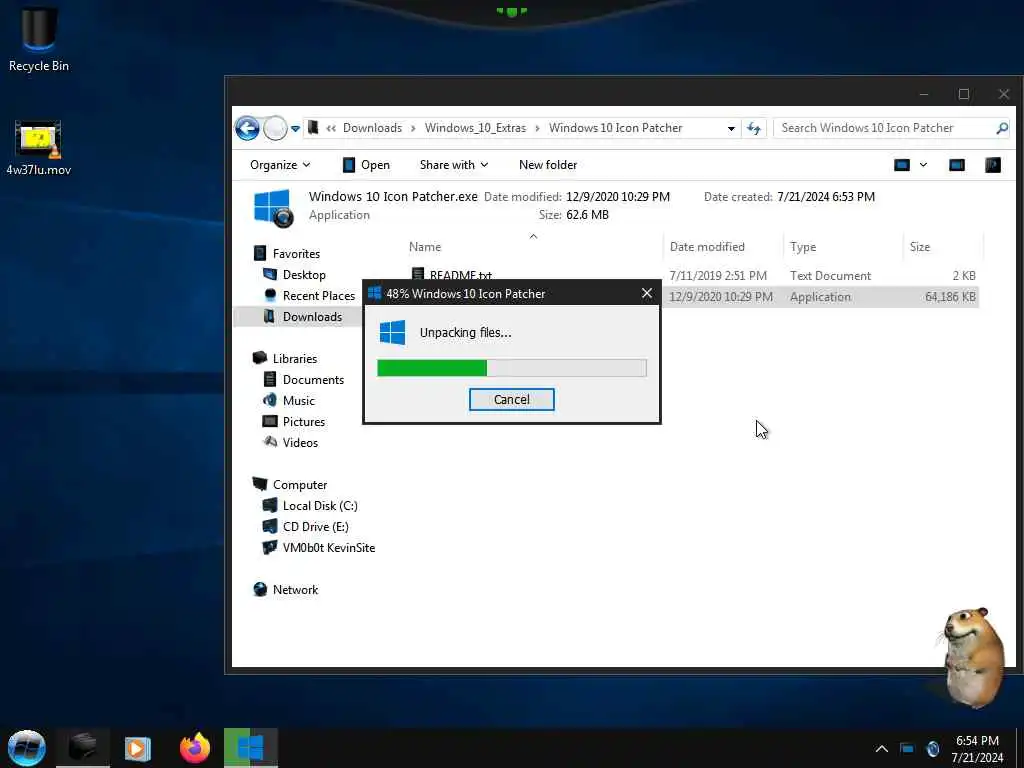This screenshot has height=768, width=1024.
Task: Open the Start menu orb
Action: (x=27, y=747)
